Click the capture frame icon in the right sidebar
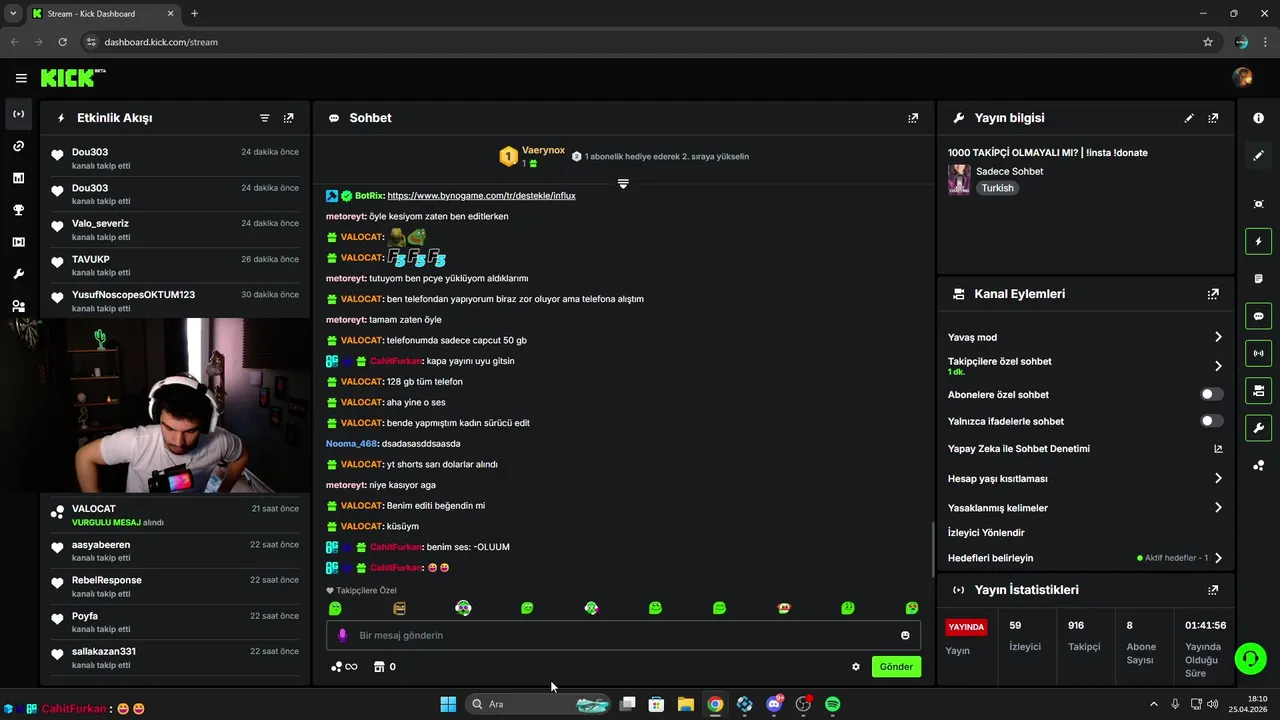This screenshot has width=1280, height=720. [1258, 204]
